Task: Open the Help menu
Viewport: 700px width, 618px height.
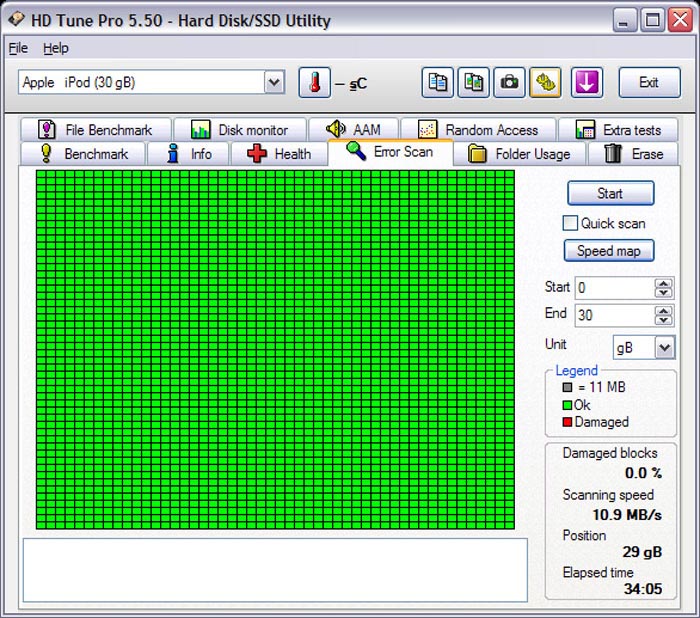Action: [56, 48]
